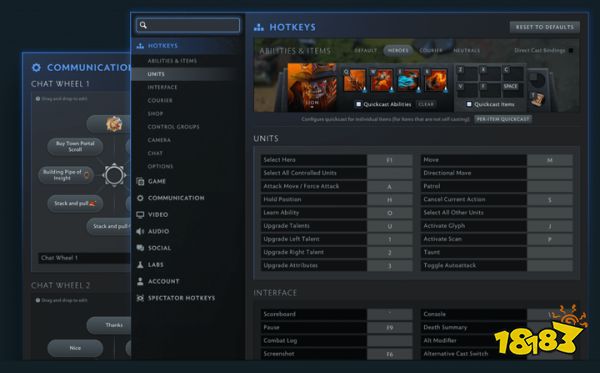Enable the Quickcast Abilities checkbox
Image resolution: width=600 pixels, height=373 pixels.
point(359,104)
